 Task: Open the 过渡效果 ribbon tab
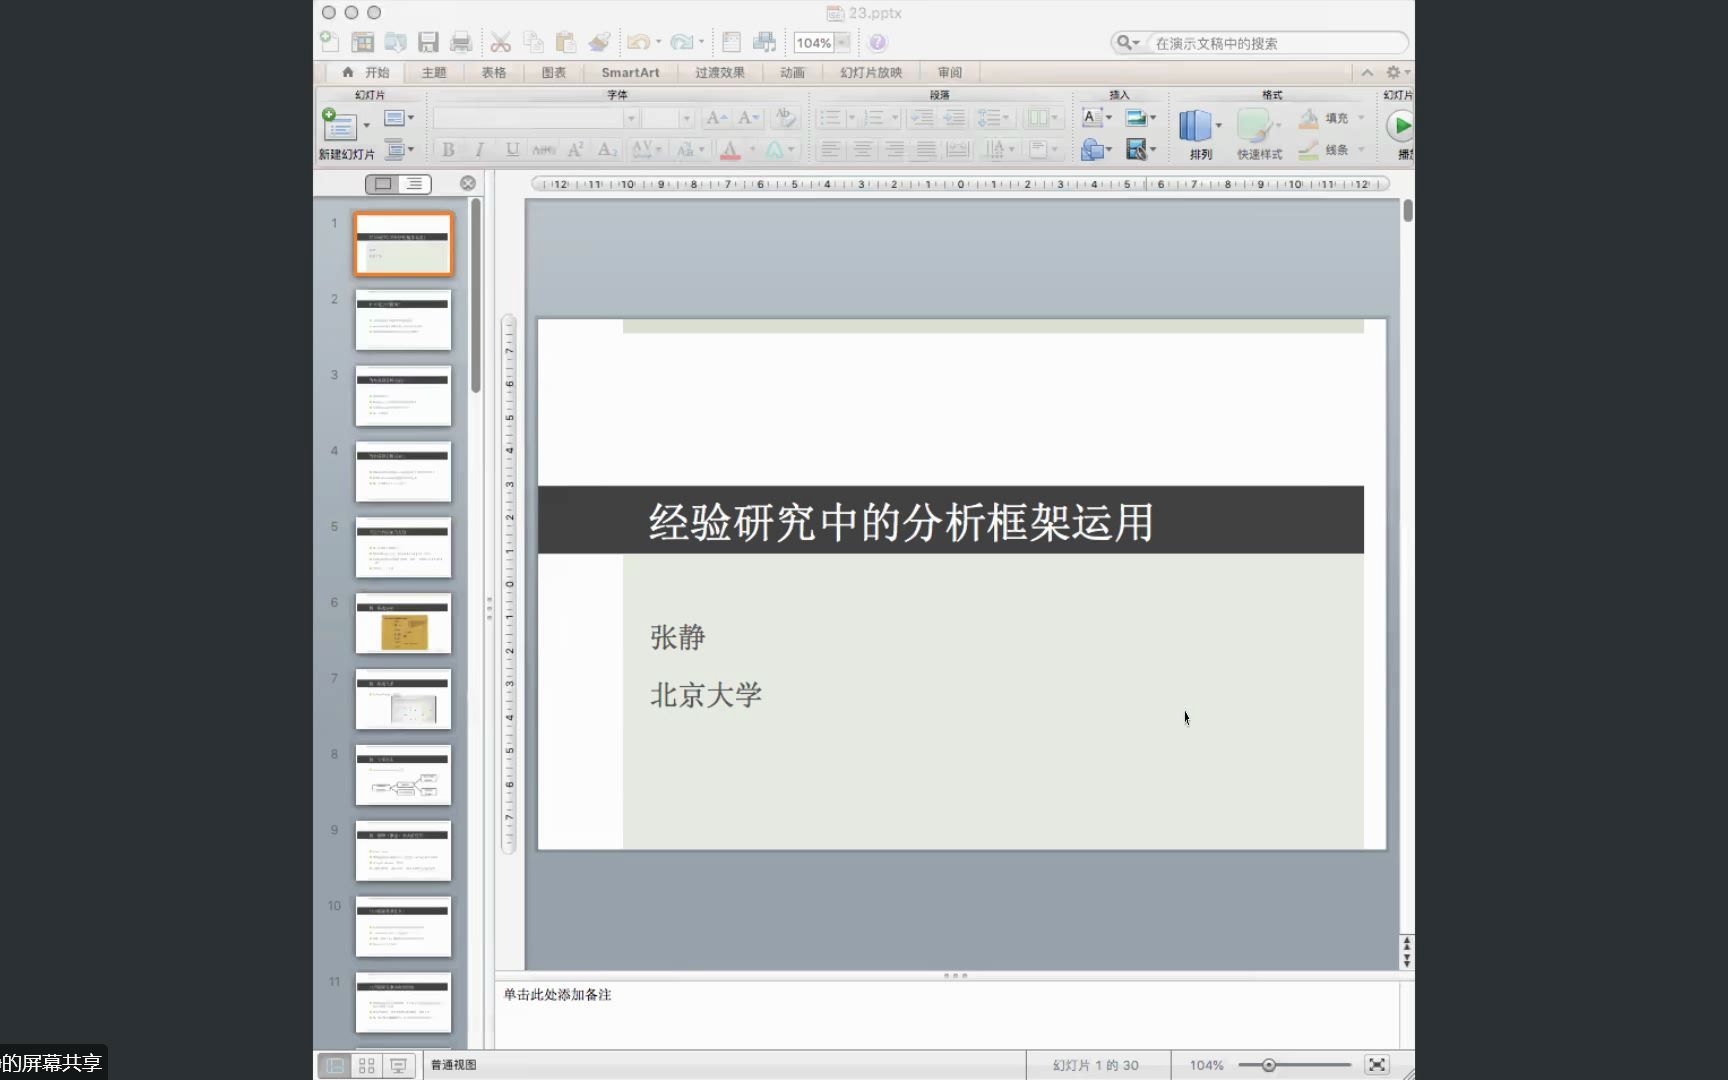point(720,72)
